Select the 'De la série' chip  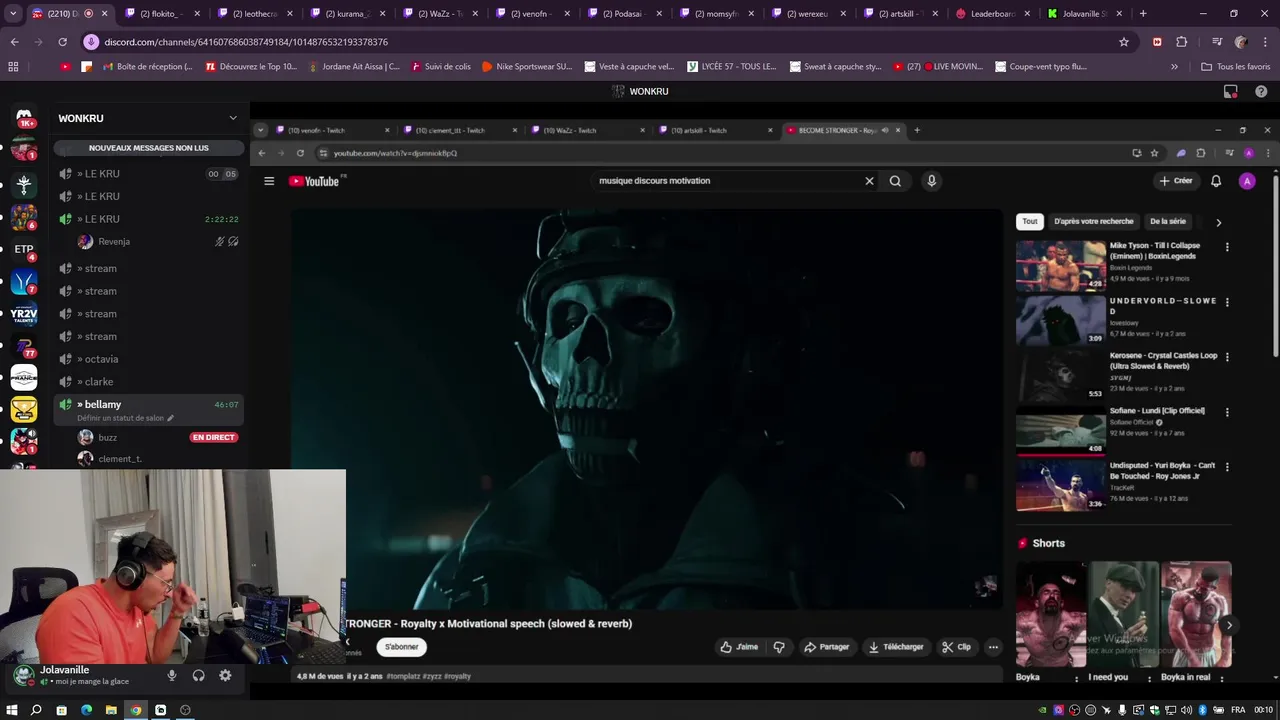point(1168,221)
